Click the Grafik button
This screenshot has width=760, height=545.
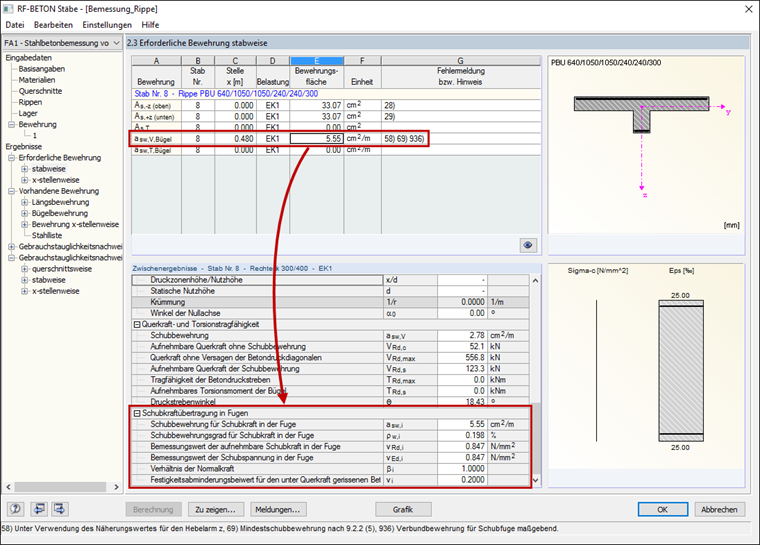point(403,510)
